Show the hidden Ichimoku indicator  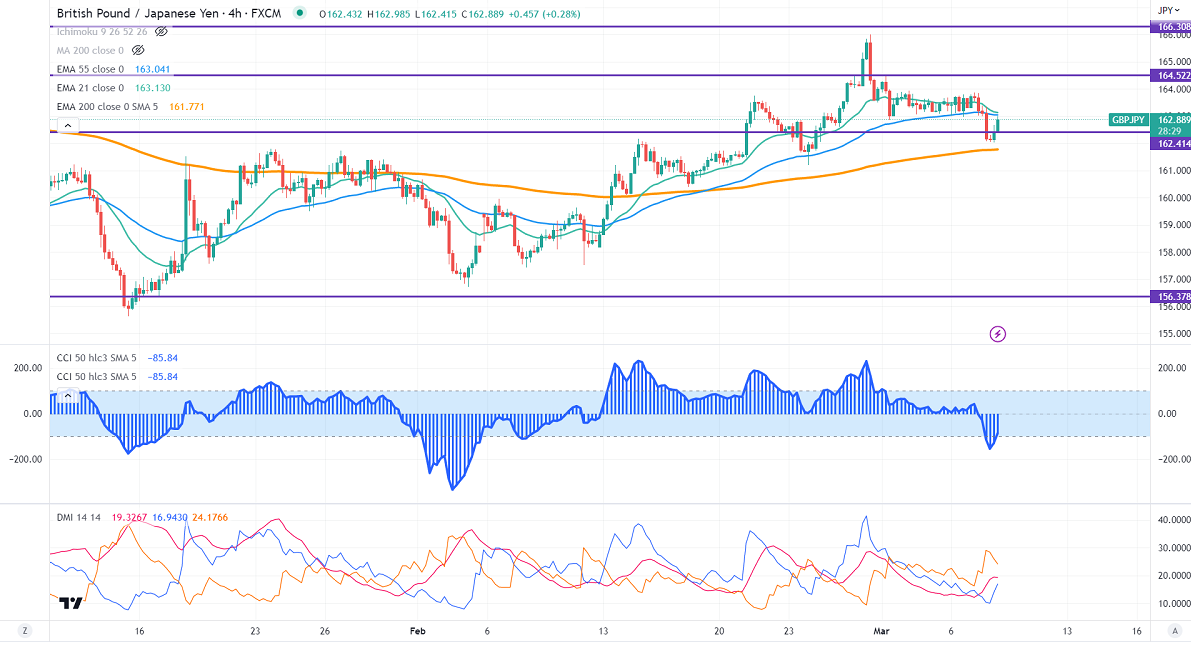coord(160,31)
